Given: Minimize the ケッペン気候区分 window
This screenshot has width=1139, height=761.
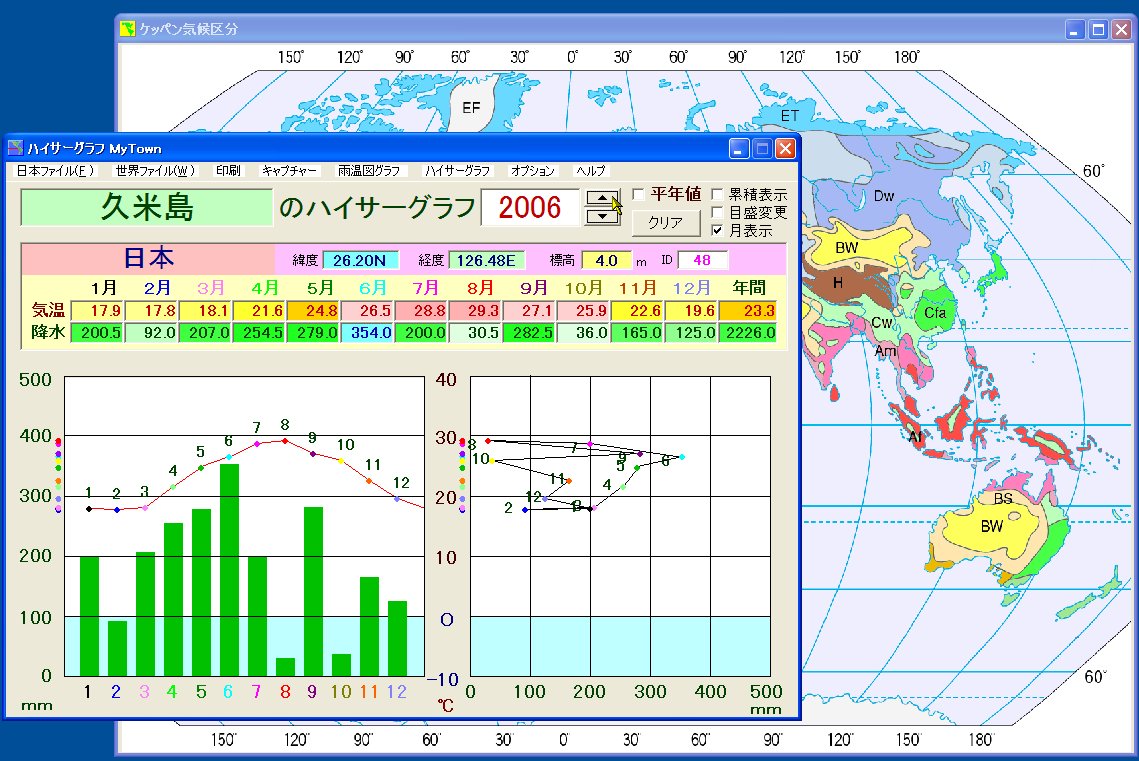Looking at the screenshot, I should pos(1075,30).
